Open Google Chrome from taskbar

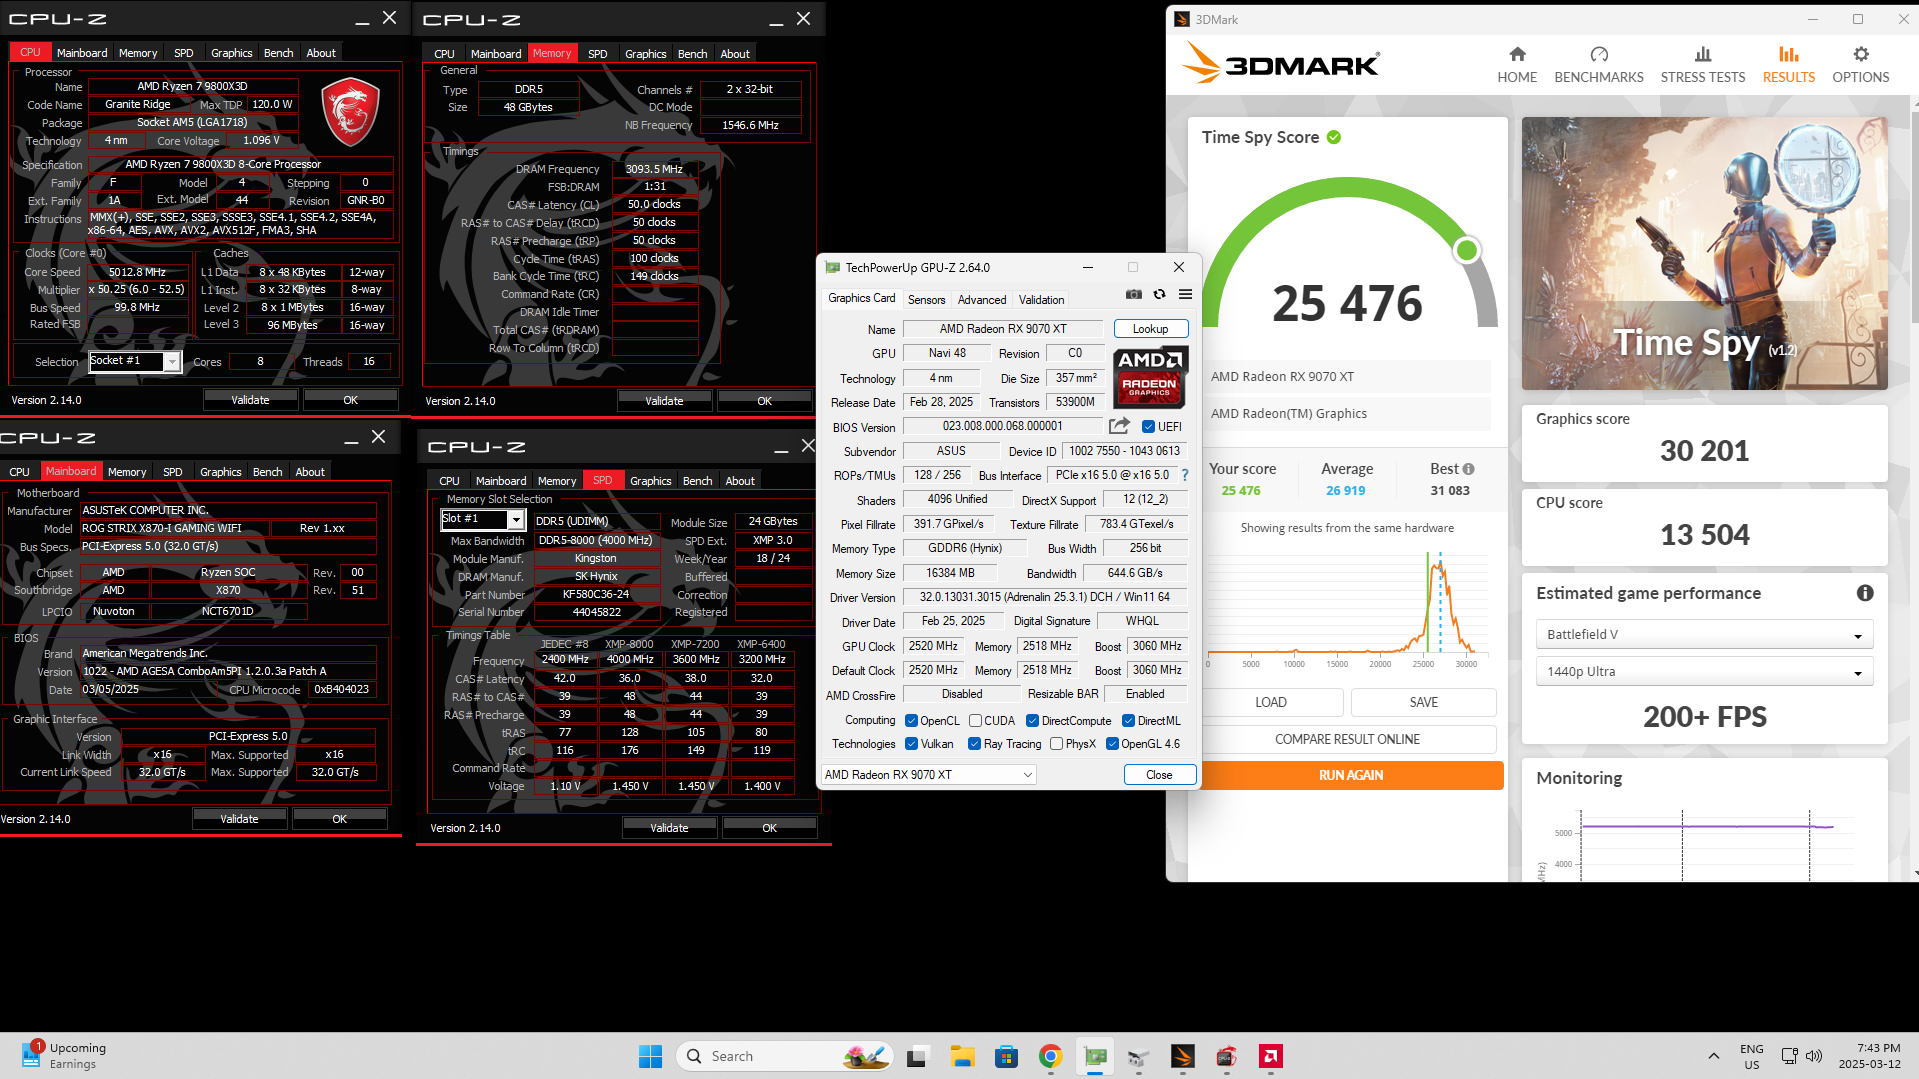click(x=1050, y=1056)
